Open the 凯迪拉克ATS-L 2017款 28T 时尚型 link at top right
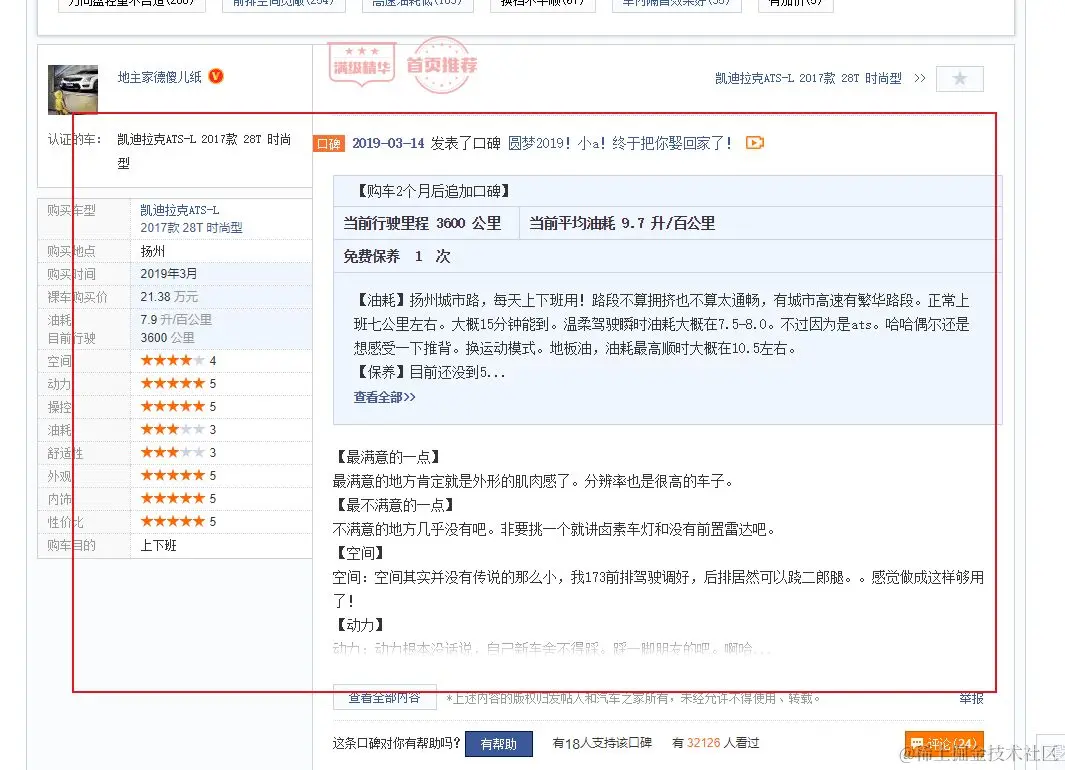This screenshot has height=770, width=1065. 808,79
